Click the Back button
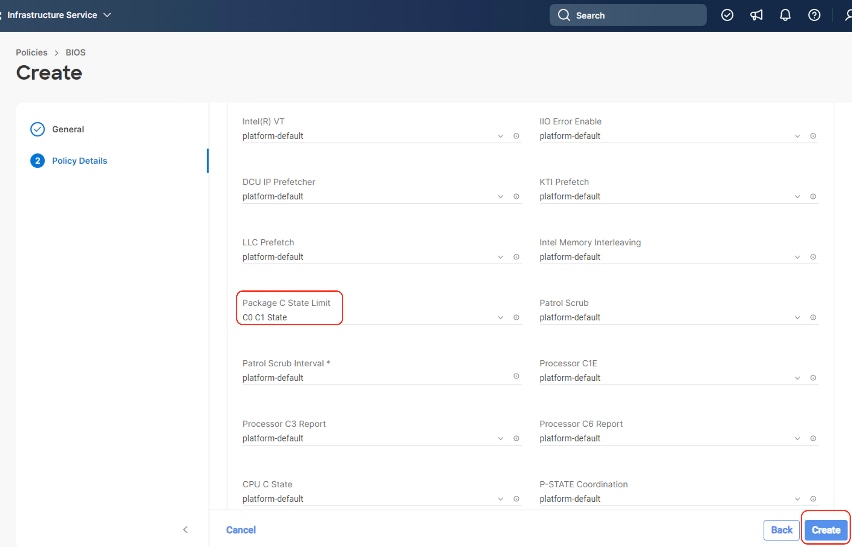The width and height of the screenshot is (852, 547). [781, 530]
